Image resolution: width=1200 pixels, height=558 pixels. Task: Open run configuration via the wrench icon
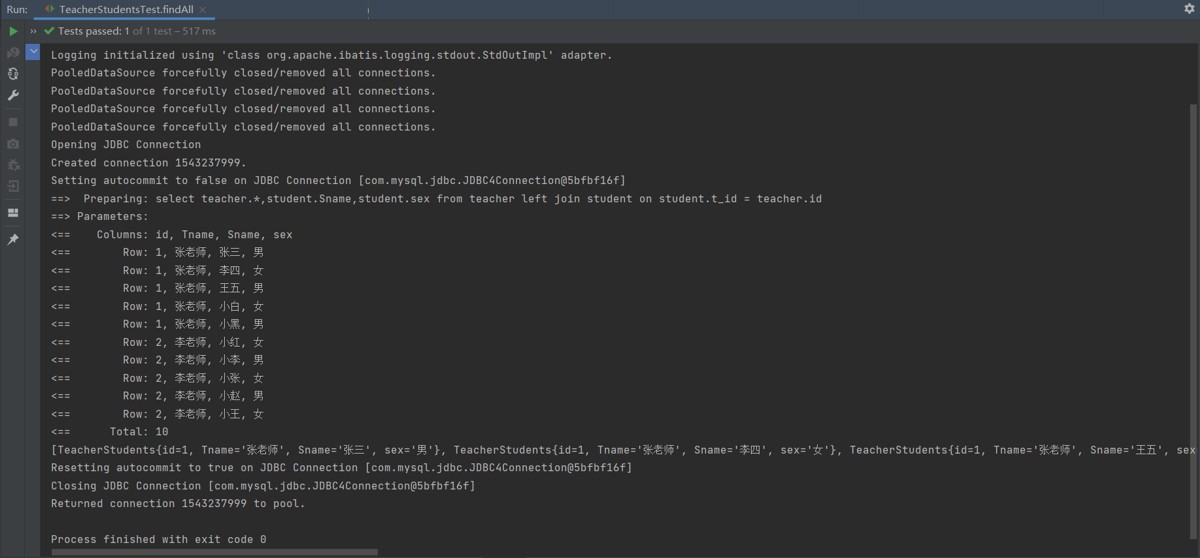[x=13, y=95]
